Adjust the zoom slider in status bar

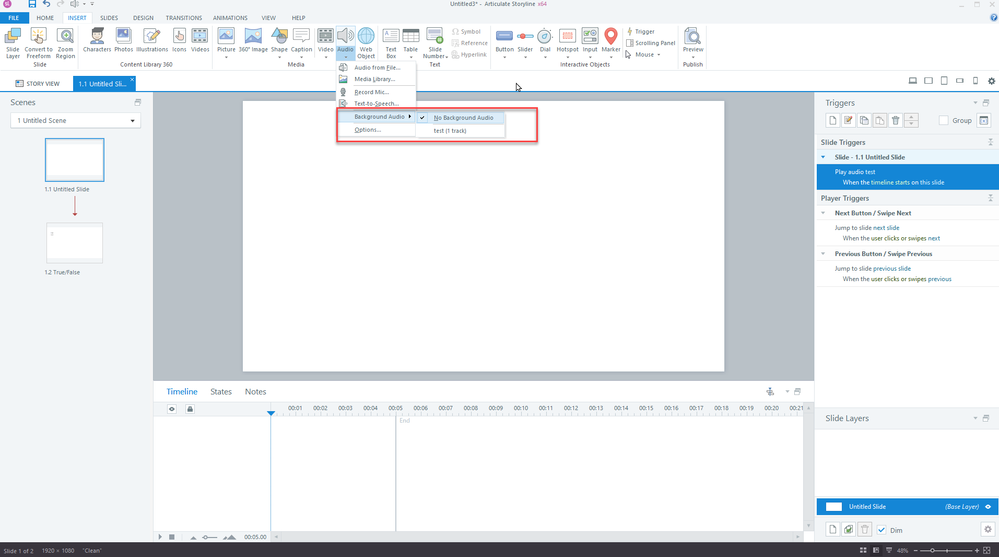[933, 550]
